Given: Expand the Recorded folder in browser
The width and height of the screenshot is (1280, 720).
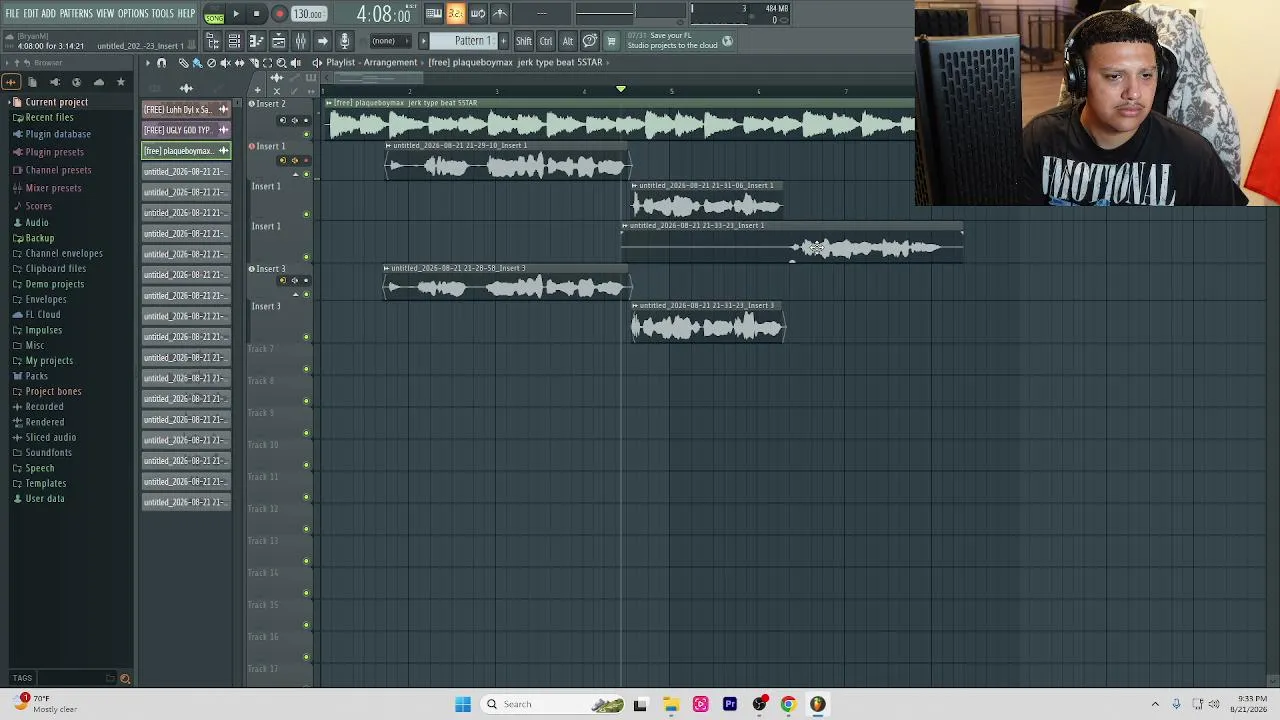Looking at the screenshot, I should point(44,407).
